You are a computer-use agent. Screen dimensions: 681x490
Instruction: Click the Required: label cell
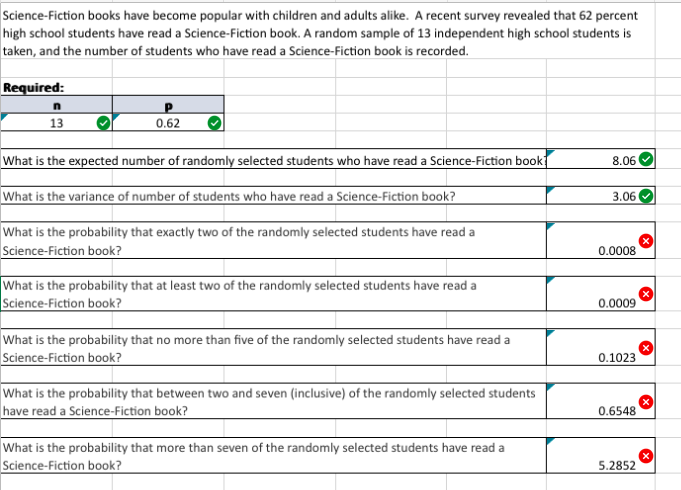click(33, 87)
